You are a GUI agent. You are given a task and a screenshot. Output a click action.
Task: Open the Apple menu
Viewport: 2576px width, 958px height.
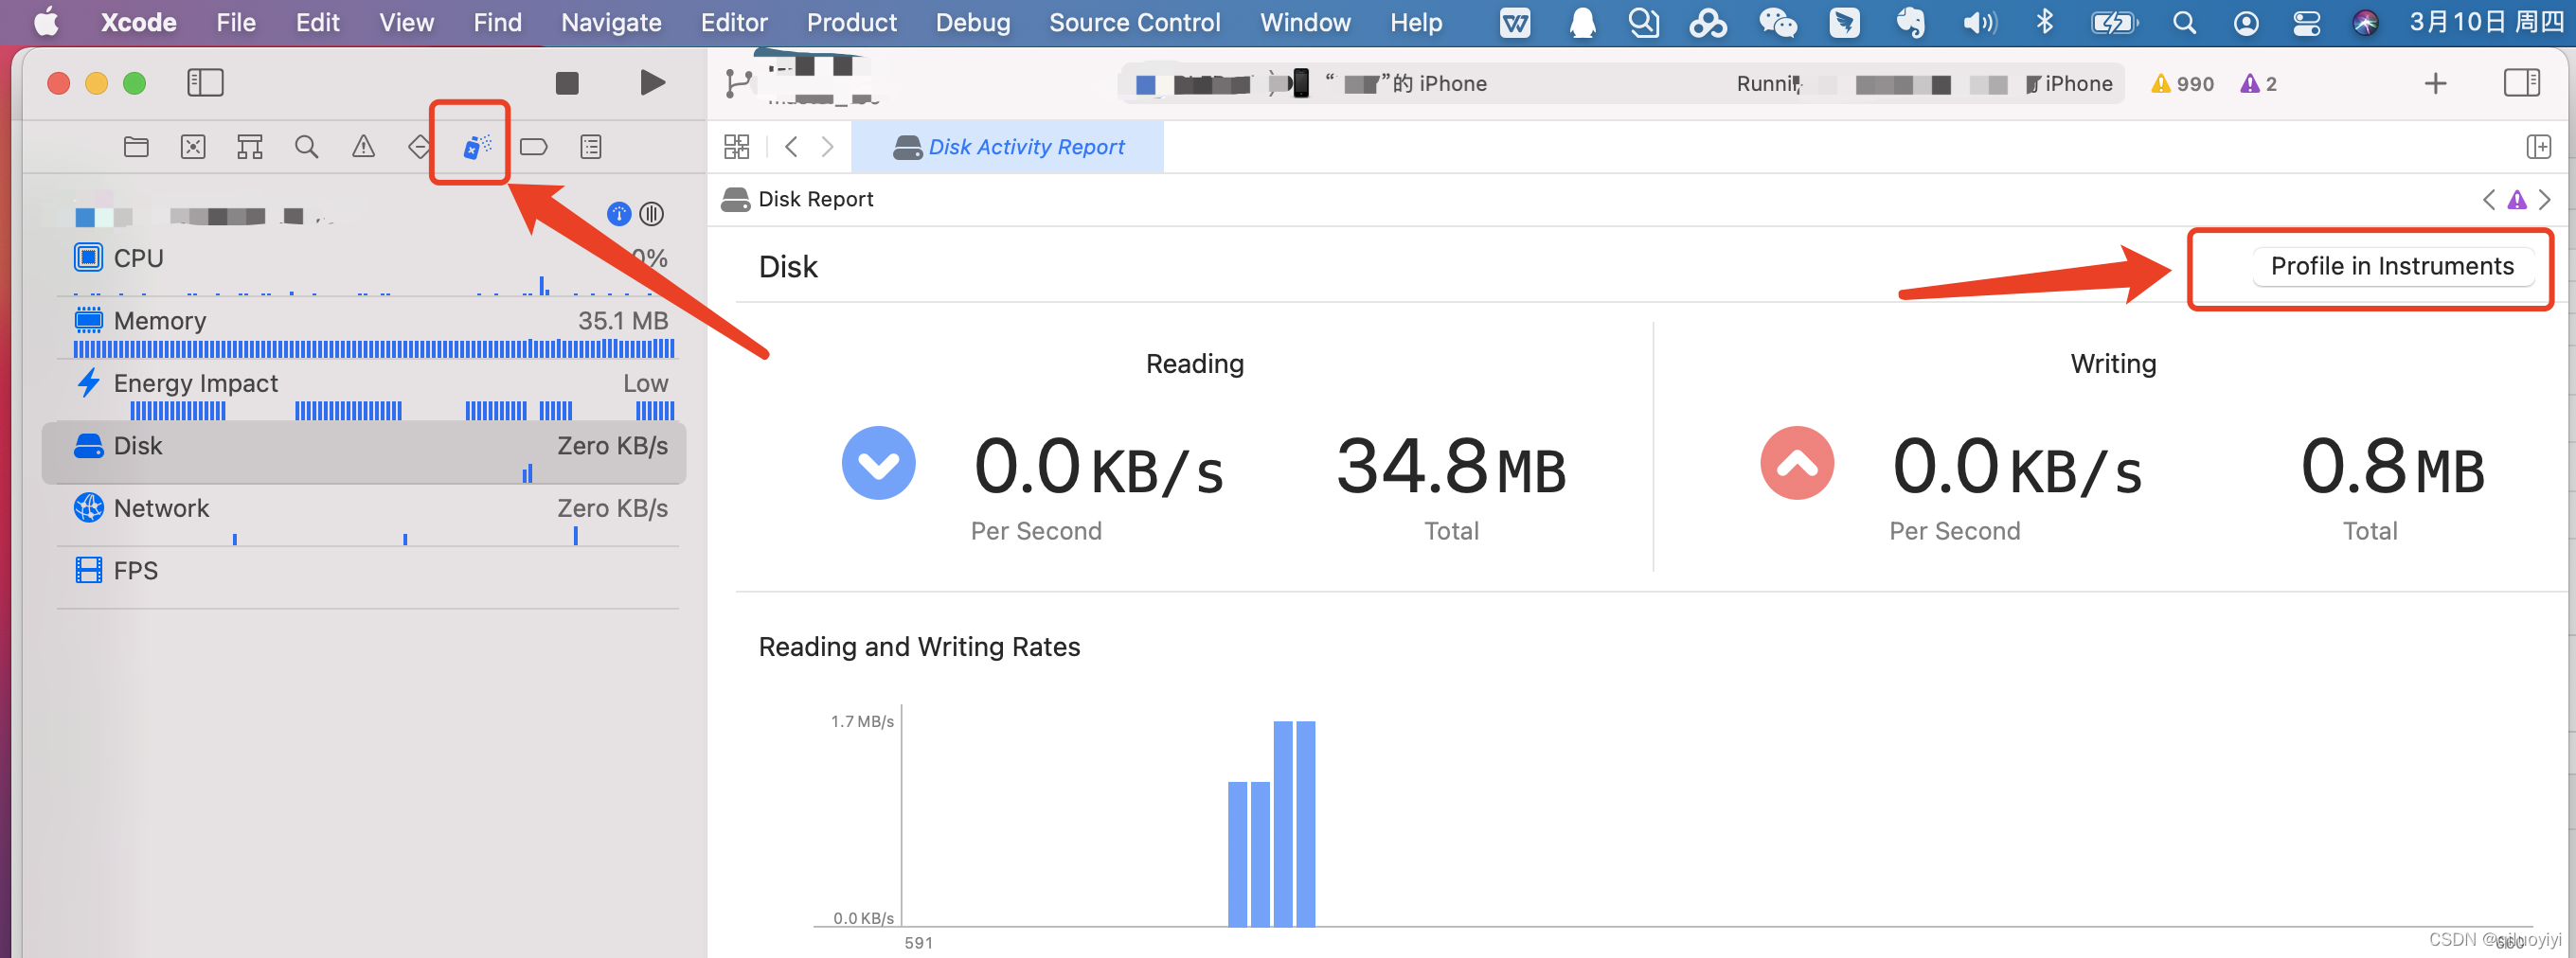[x=46, y=22]
